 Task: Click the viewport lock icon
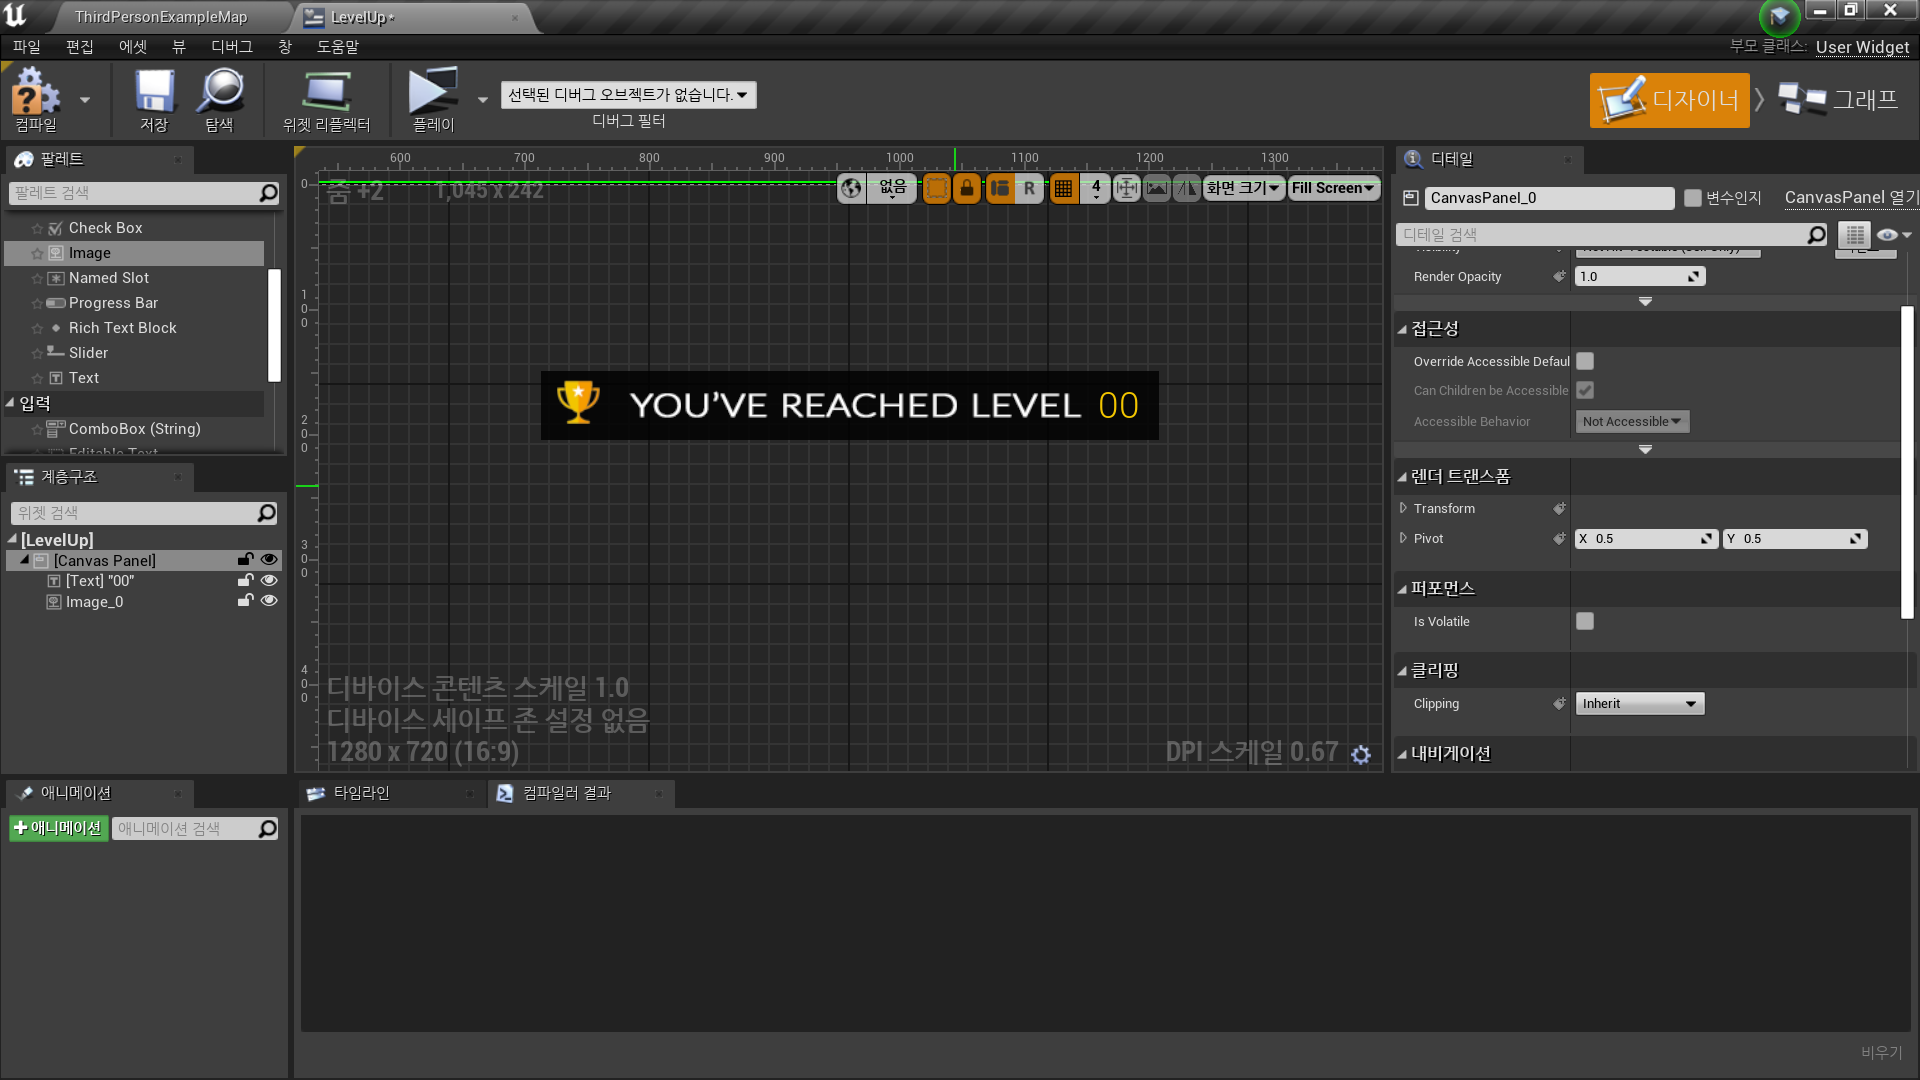[x=966, y=188]
